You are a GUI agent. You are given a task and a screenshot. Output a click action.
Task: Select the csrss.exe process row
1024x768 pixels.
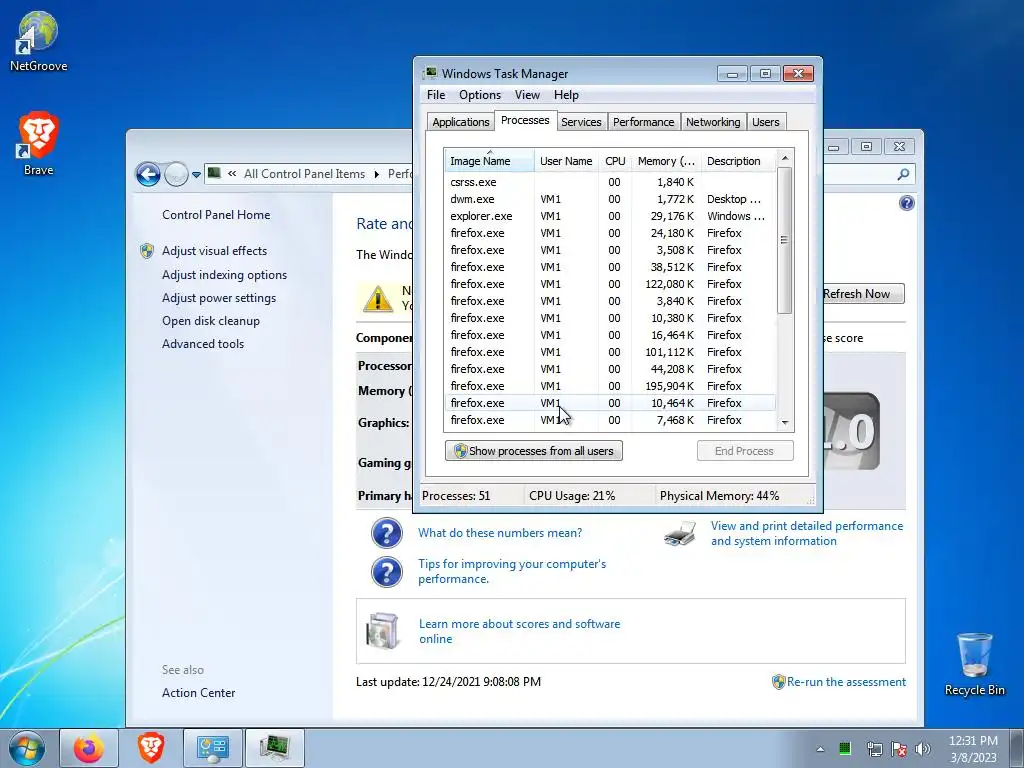point(610,182)
